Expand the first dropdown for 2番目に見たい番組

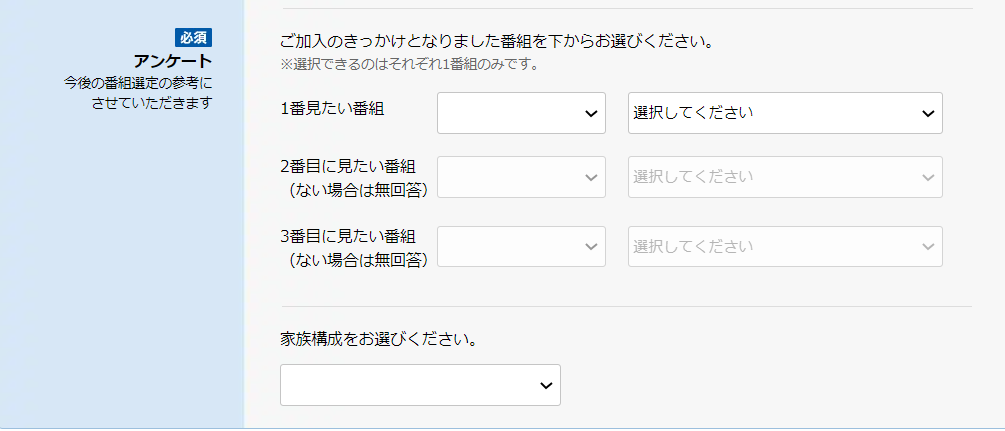(510, 177)
